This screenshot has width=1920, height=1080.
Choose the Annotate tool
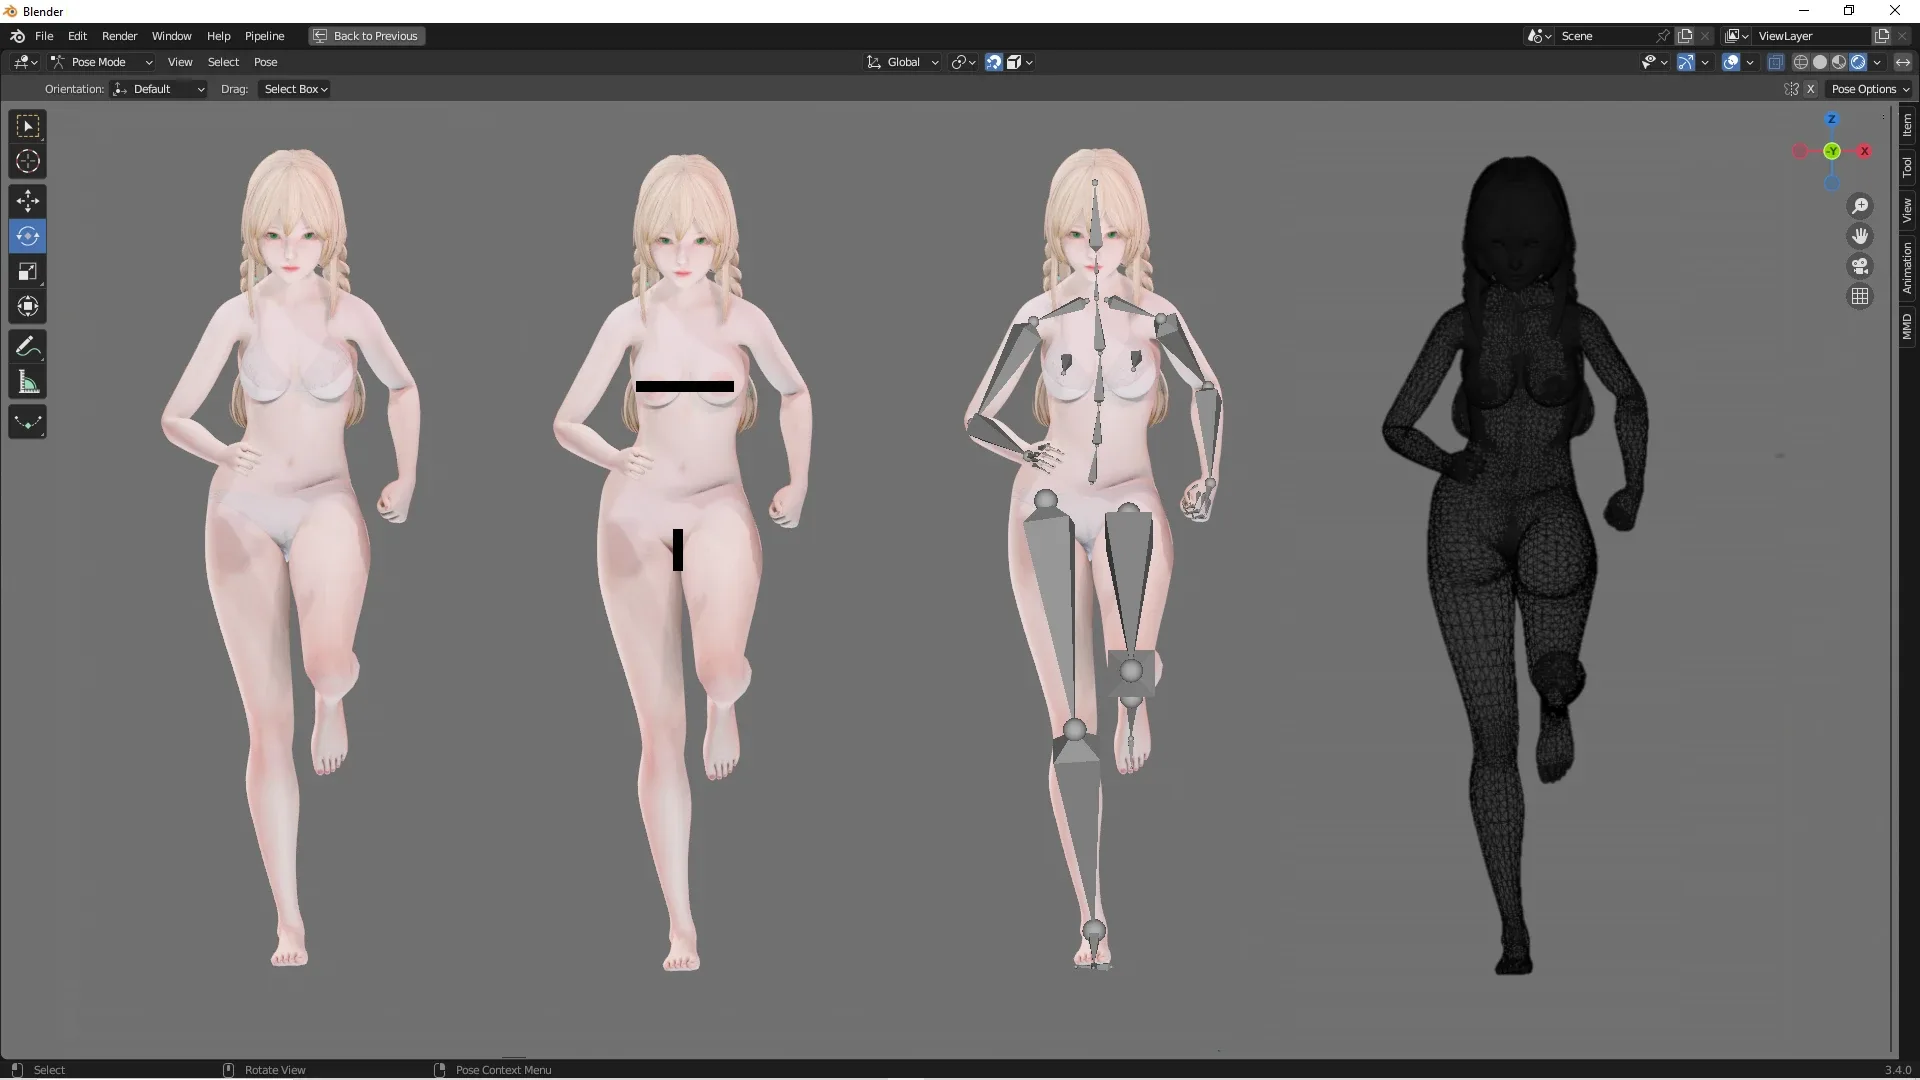pos(28,347)
